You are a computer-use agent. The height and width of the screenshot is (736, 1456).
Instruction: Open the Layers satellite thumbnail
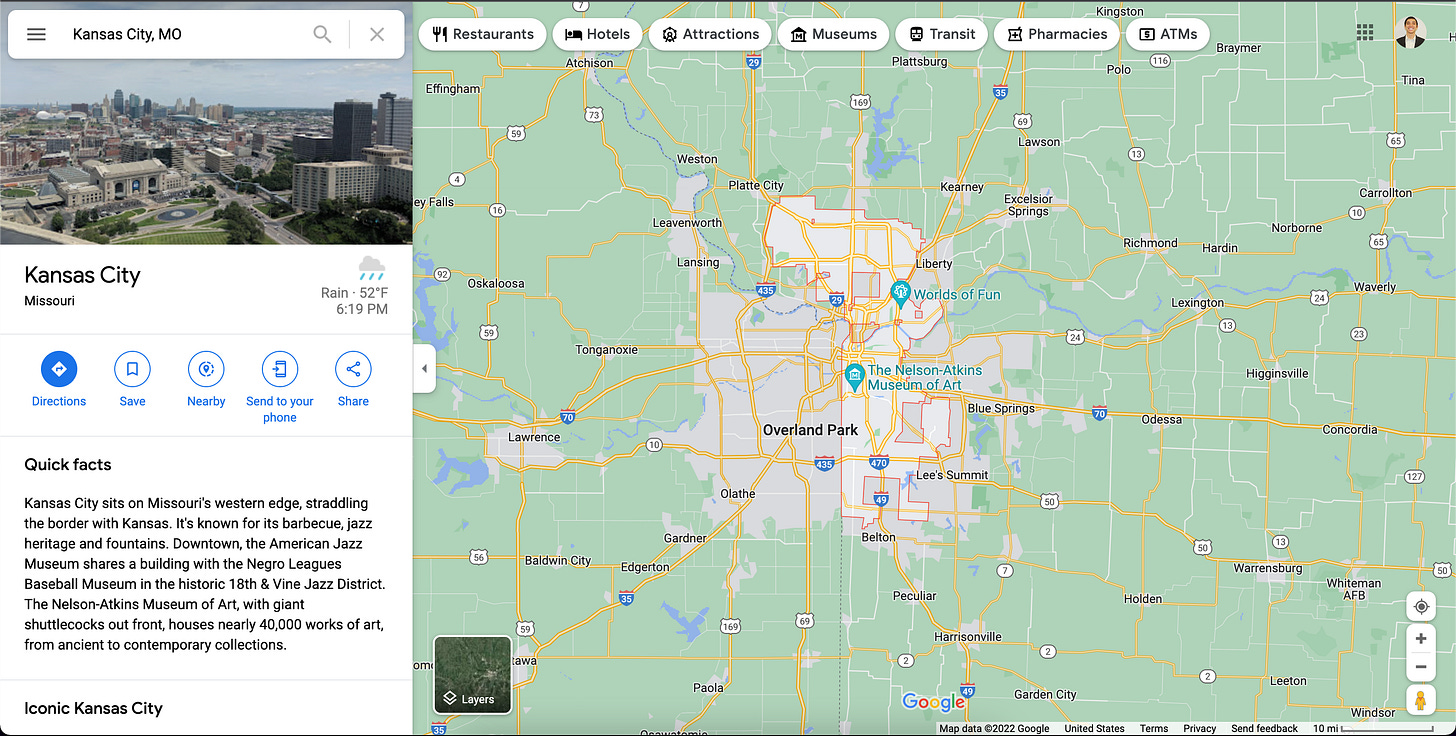pyautogui.click(x=473, y=675)
